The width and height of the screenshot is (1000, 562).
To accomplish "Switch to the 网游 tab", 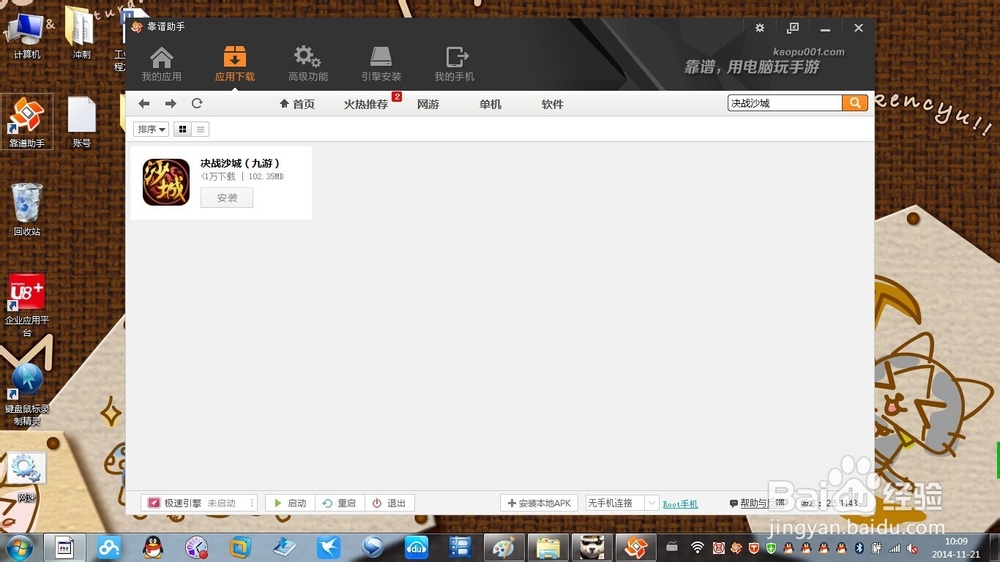I will 428,104.
